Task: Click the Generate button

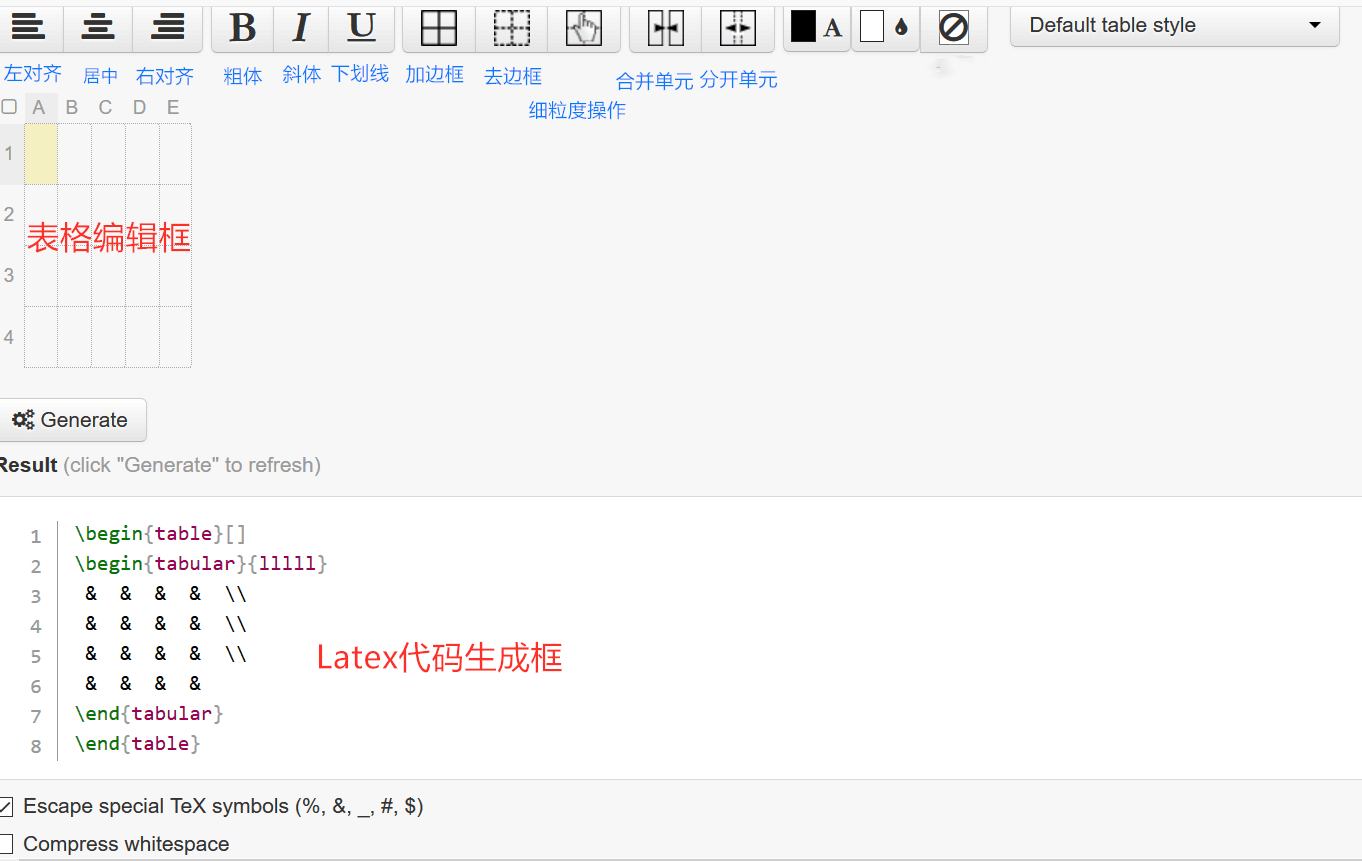Action: 72,419
